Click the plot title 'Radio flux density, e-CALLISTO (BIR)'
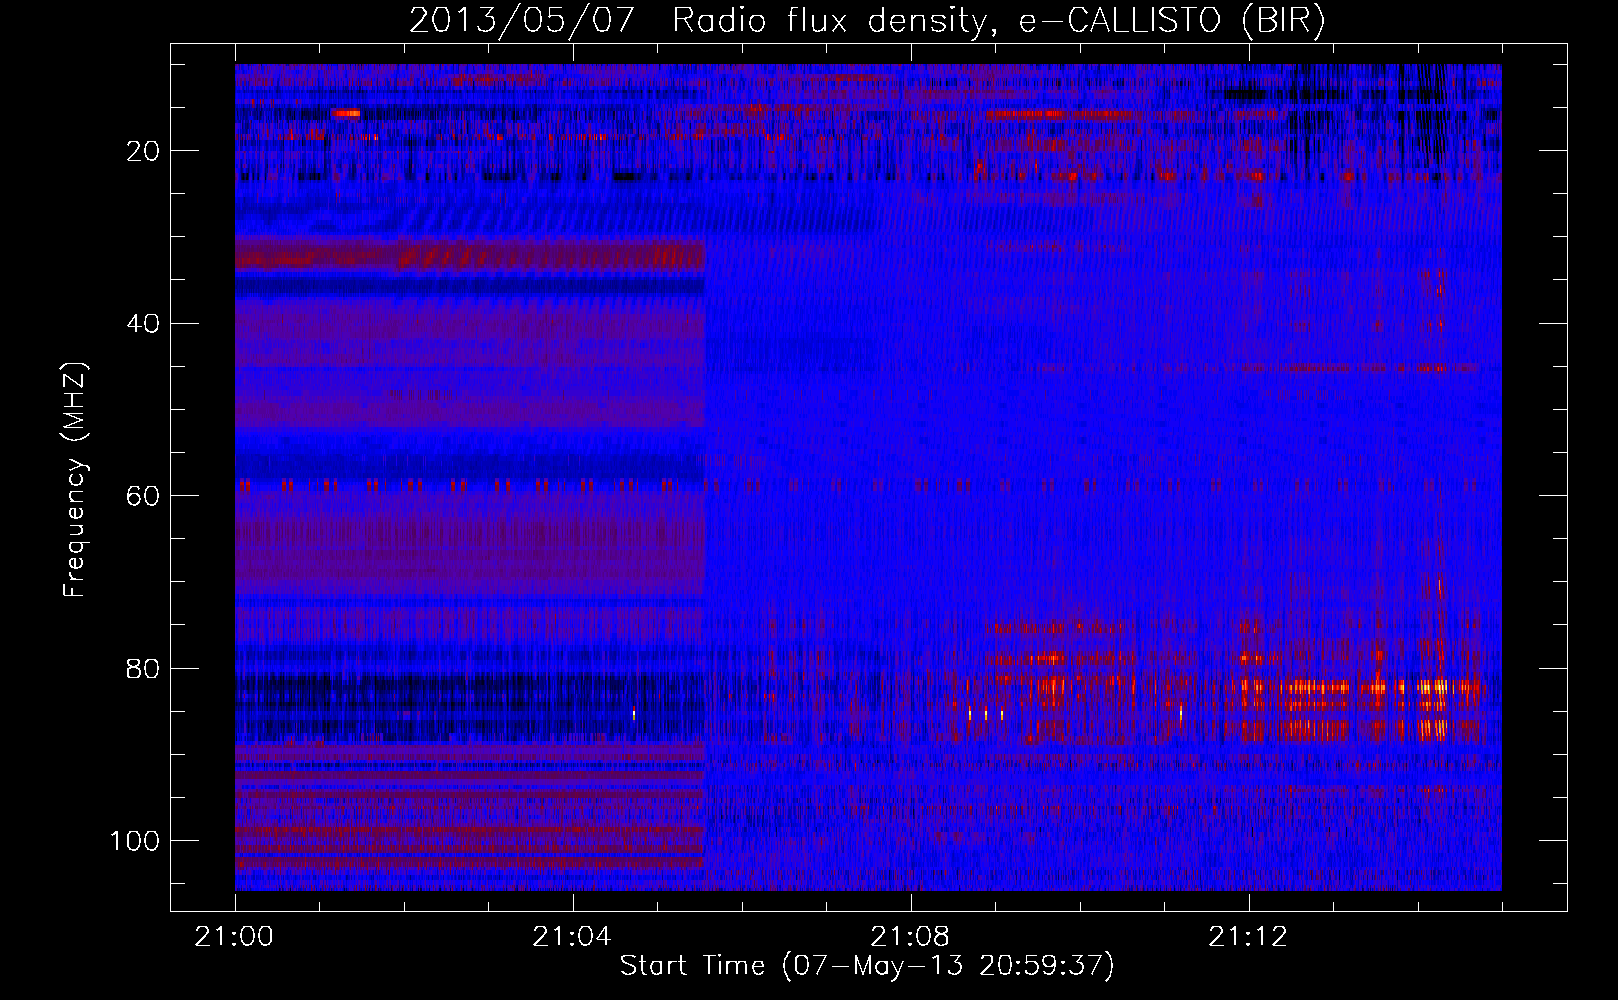Viewport: 1618px width, 1000px height. tap(998, 20)
